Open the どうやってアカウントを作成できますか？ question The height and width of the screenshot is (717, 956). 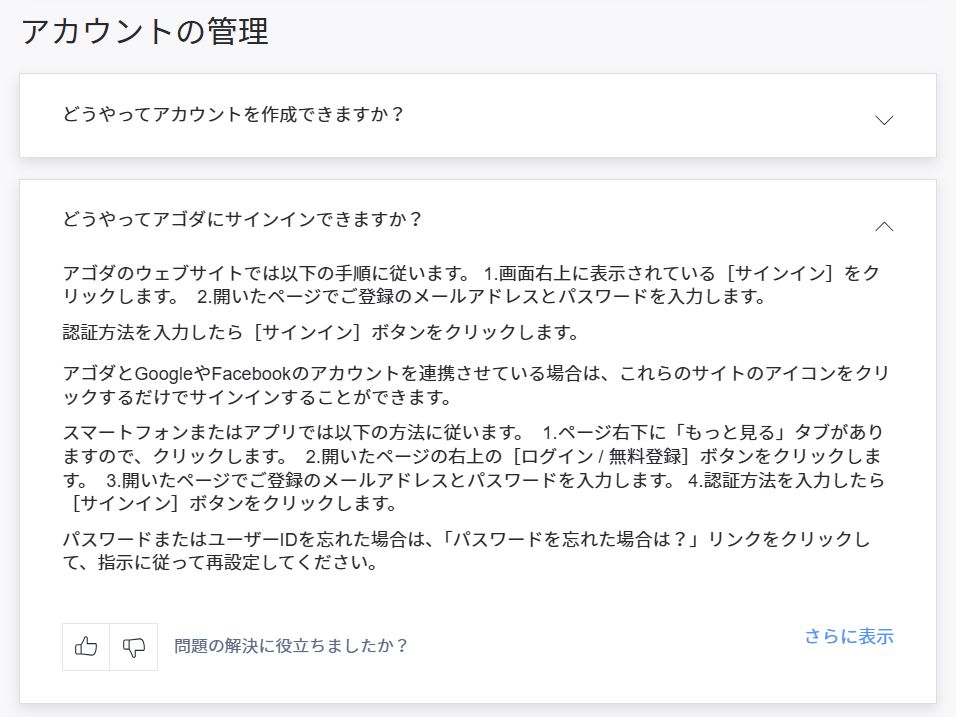coord(233,114)
